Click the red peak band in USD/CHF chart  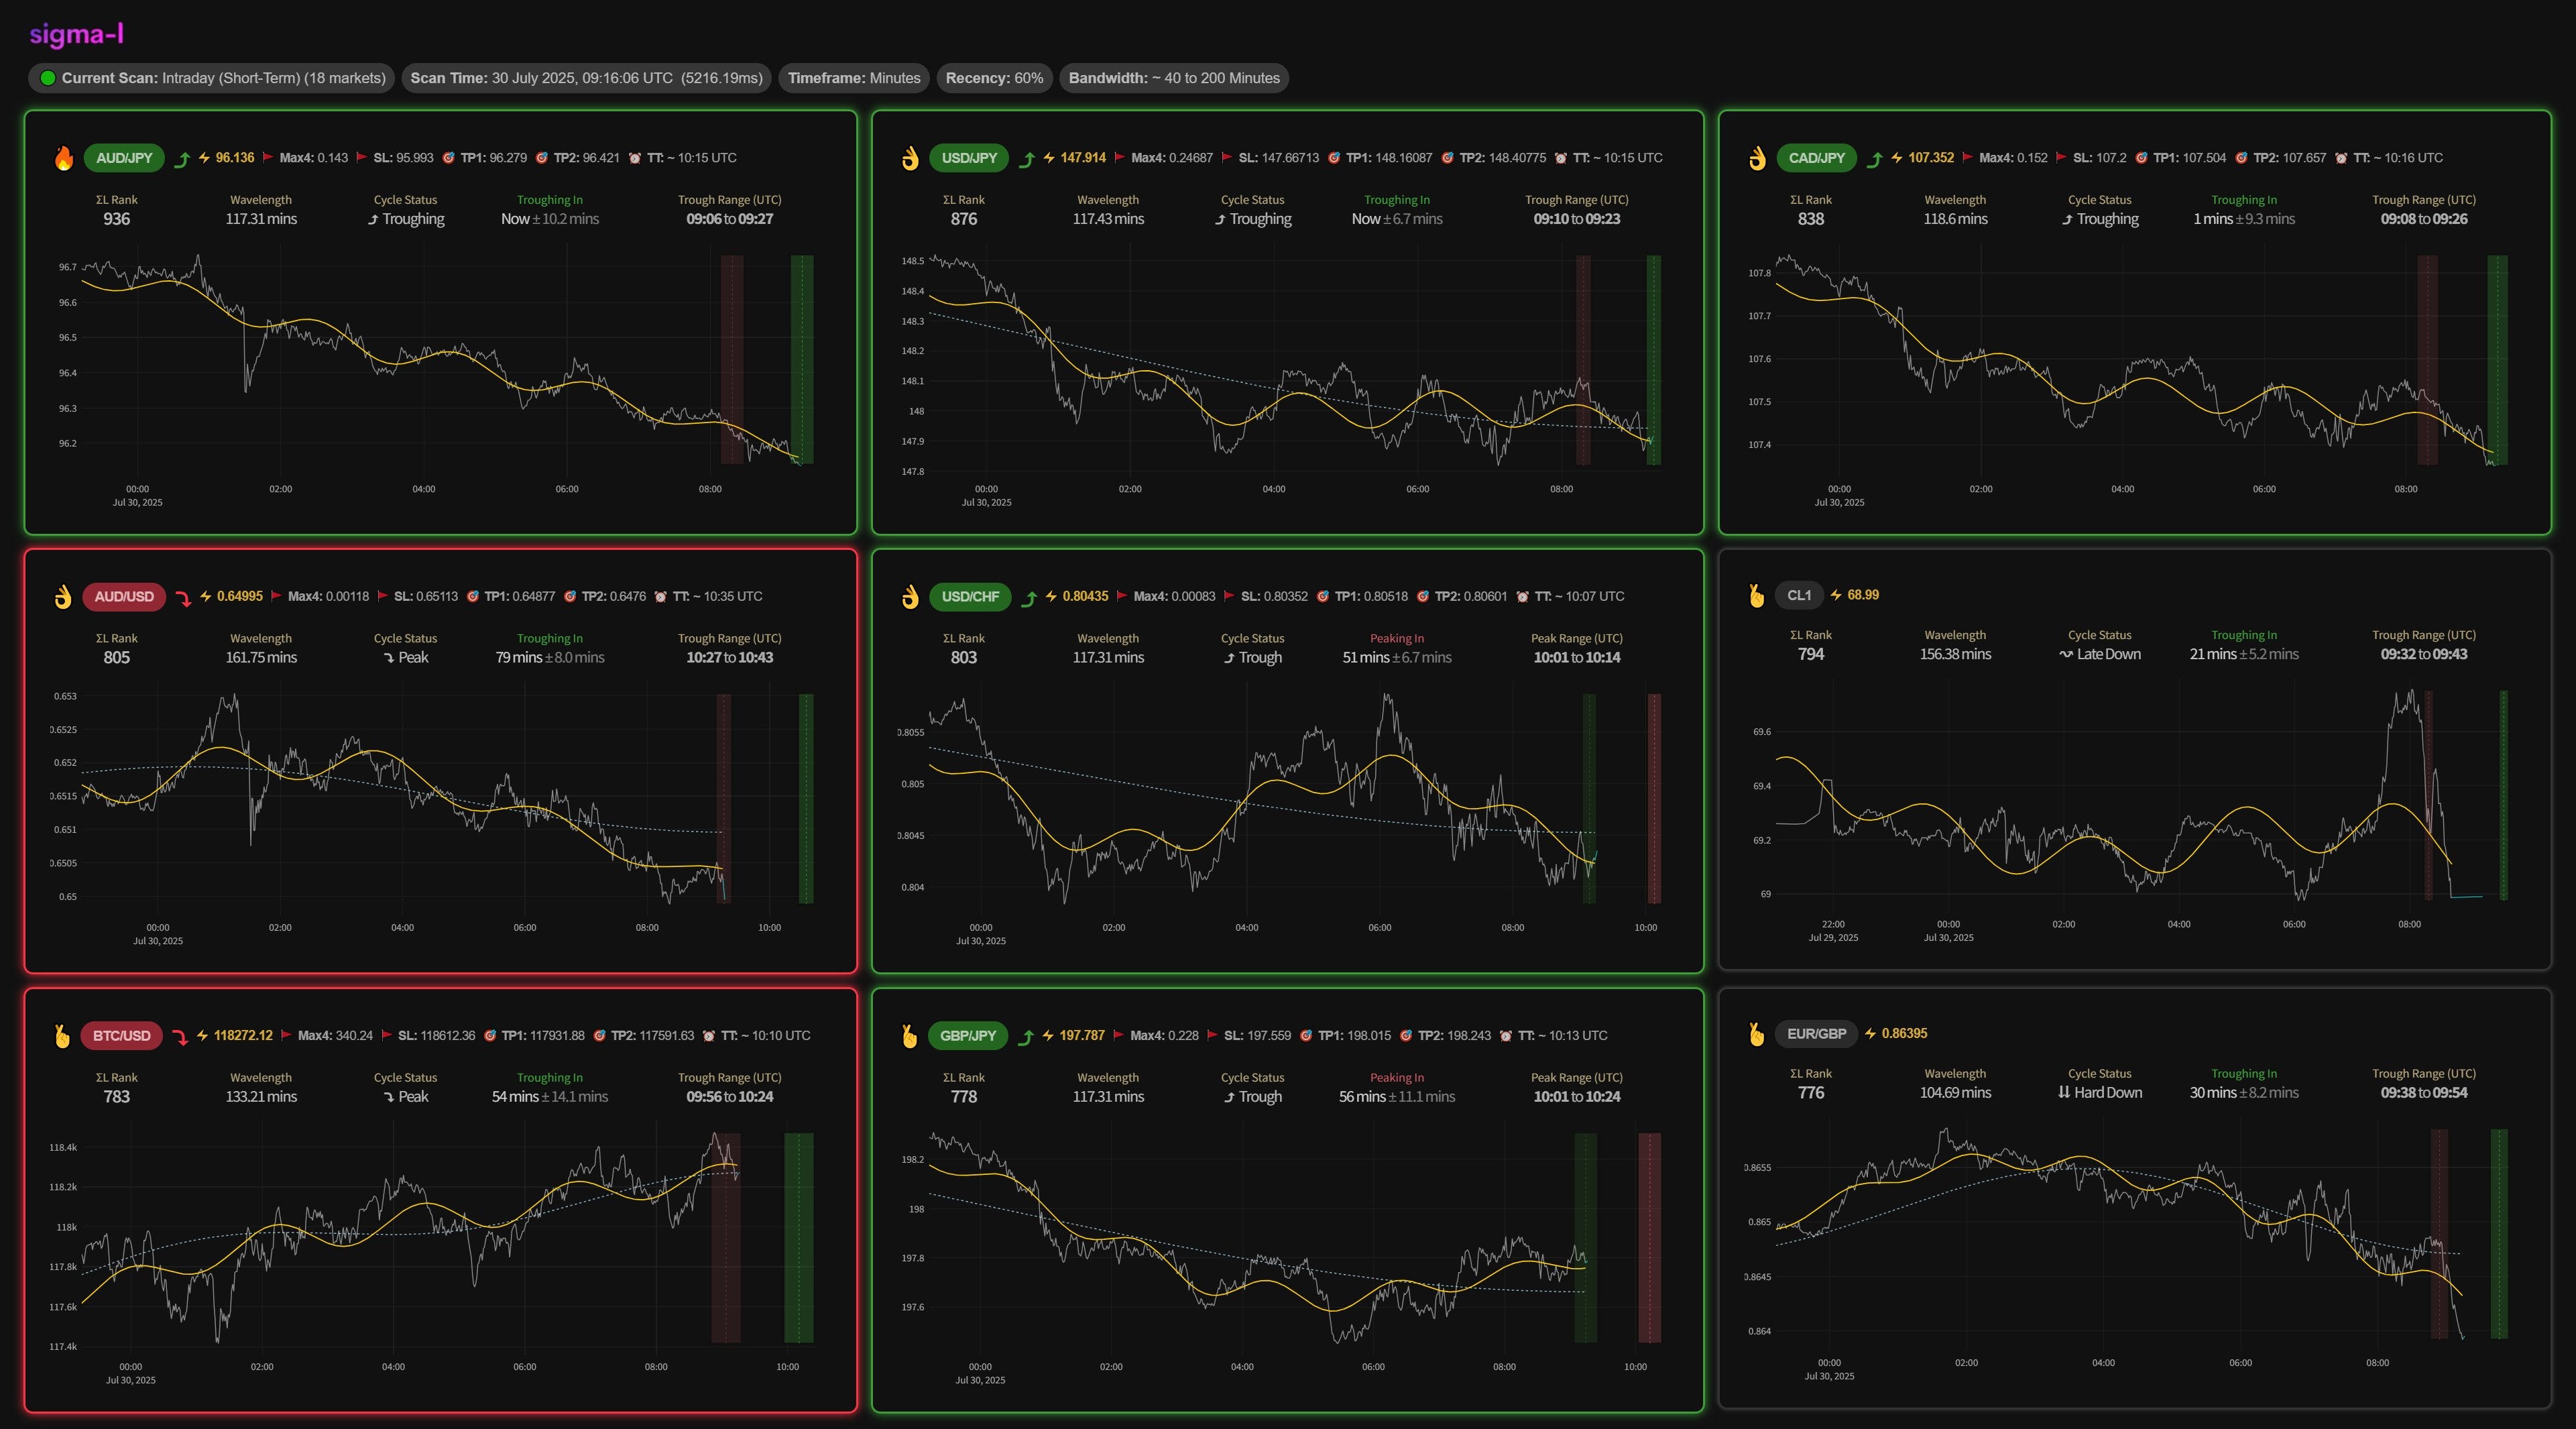[1654, 798]
